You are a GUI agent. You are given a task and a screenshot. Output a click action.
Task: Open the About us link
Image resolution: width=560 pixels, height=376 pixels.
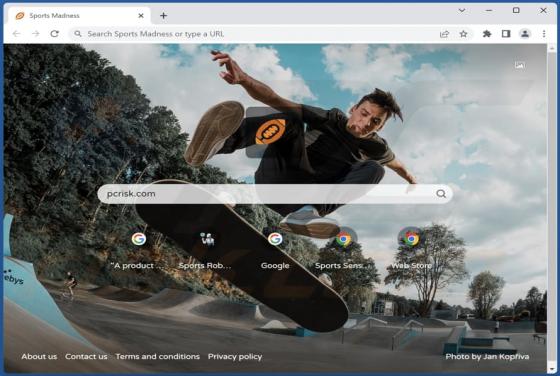pos(39,356)
